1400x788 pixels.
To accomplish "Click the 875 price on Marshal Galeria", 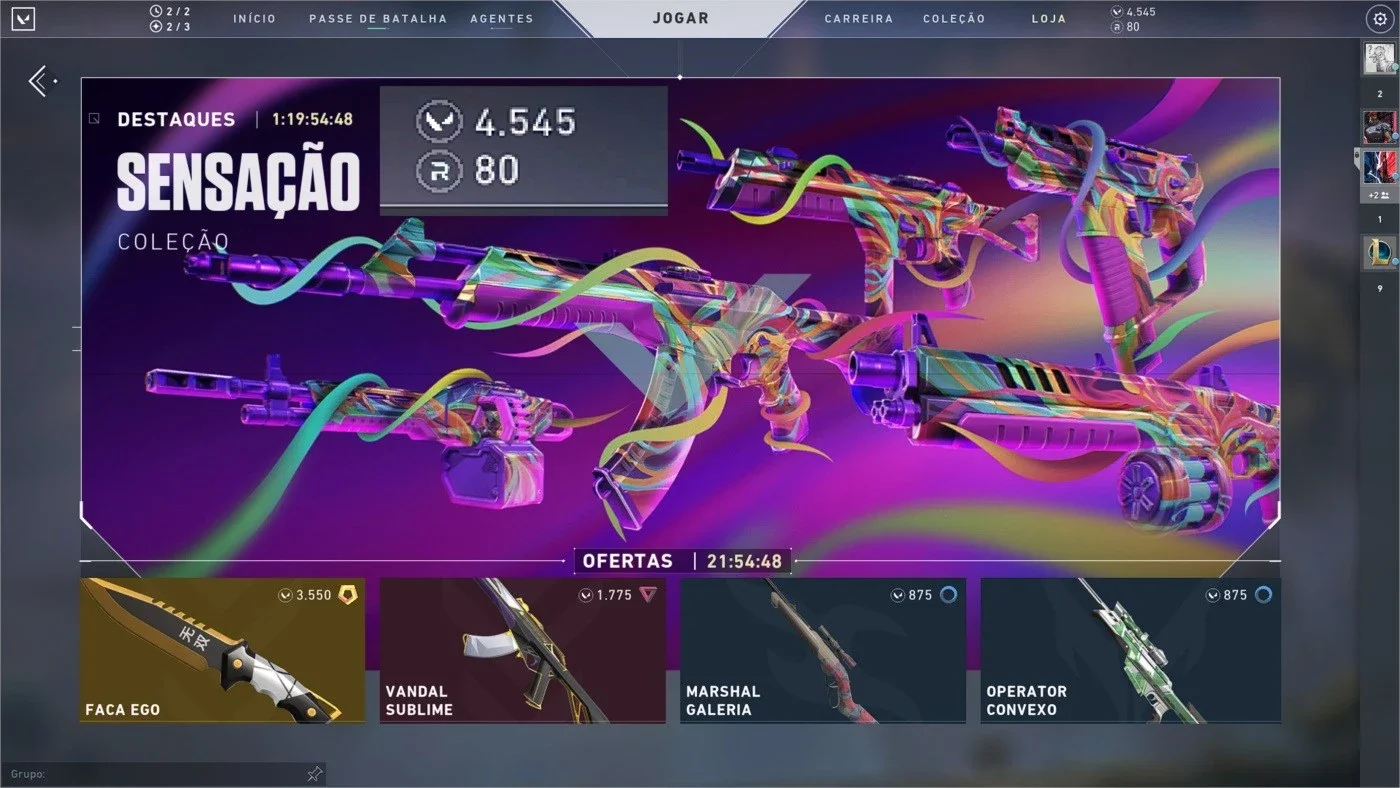I will (x=920, y=595).
